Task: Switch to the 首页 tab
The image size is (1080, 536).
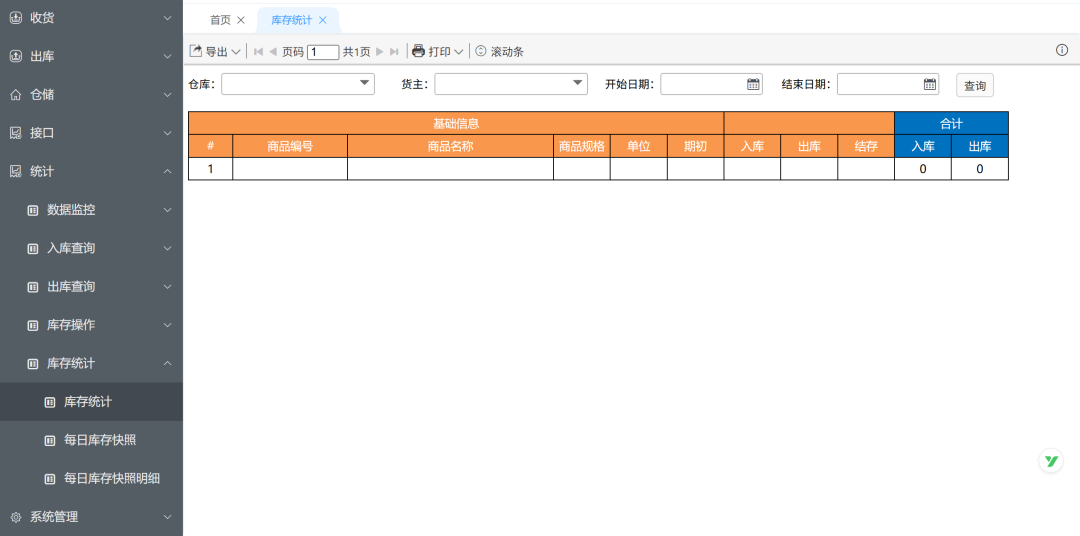Action: [x=220, y=20]
